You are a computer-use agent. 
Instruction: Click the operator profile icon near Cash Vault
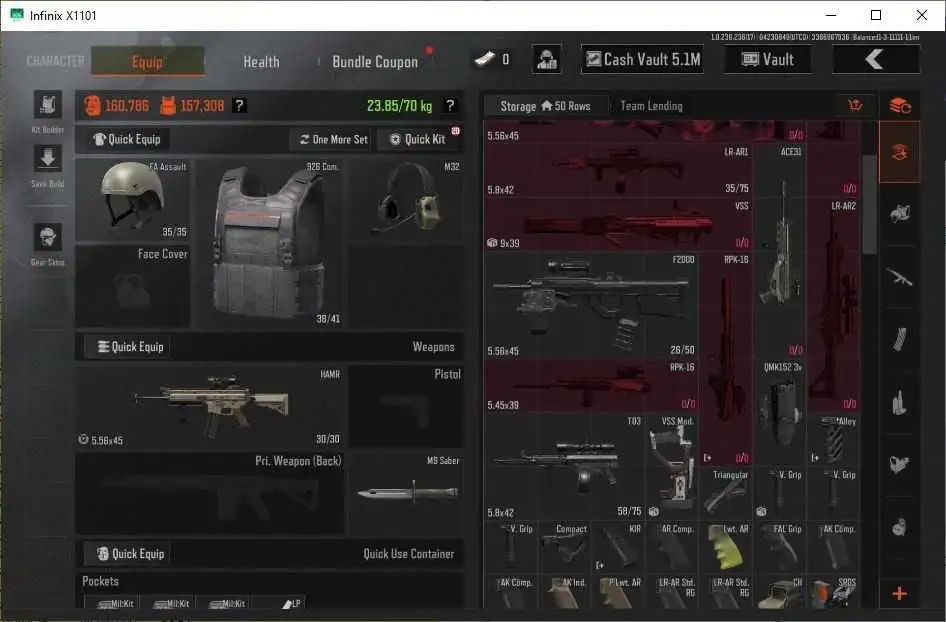coord(547,59)
